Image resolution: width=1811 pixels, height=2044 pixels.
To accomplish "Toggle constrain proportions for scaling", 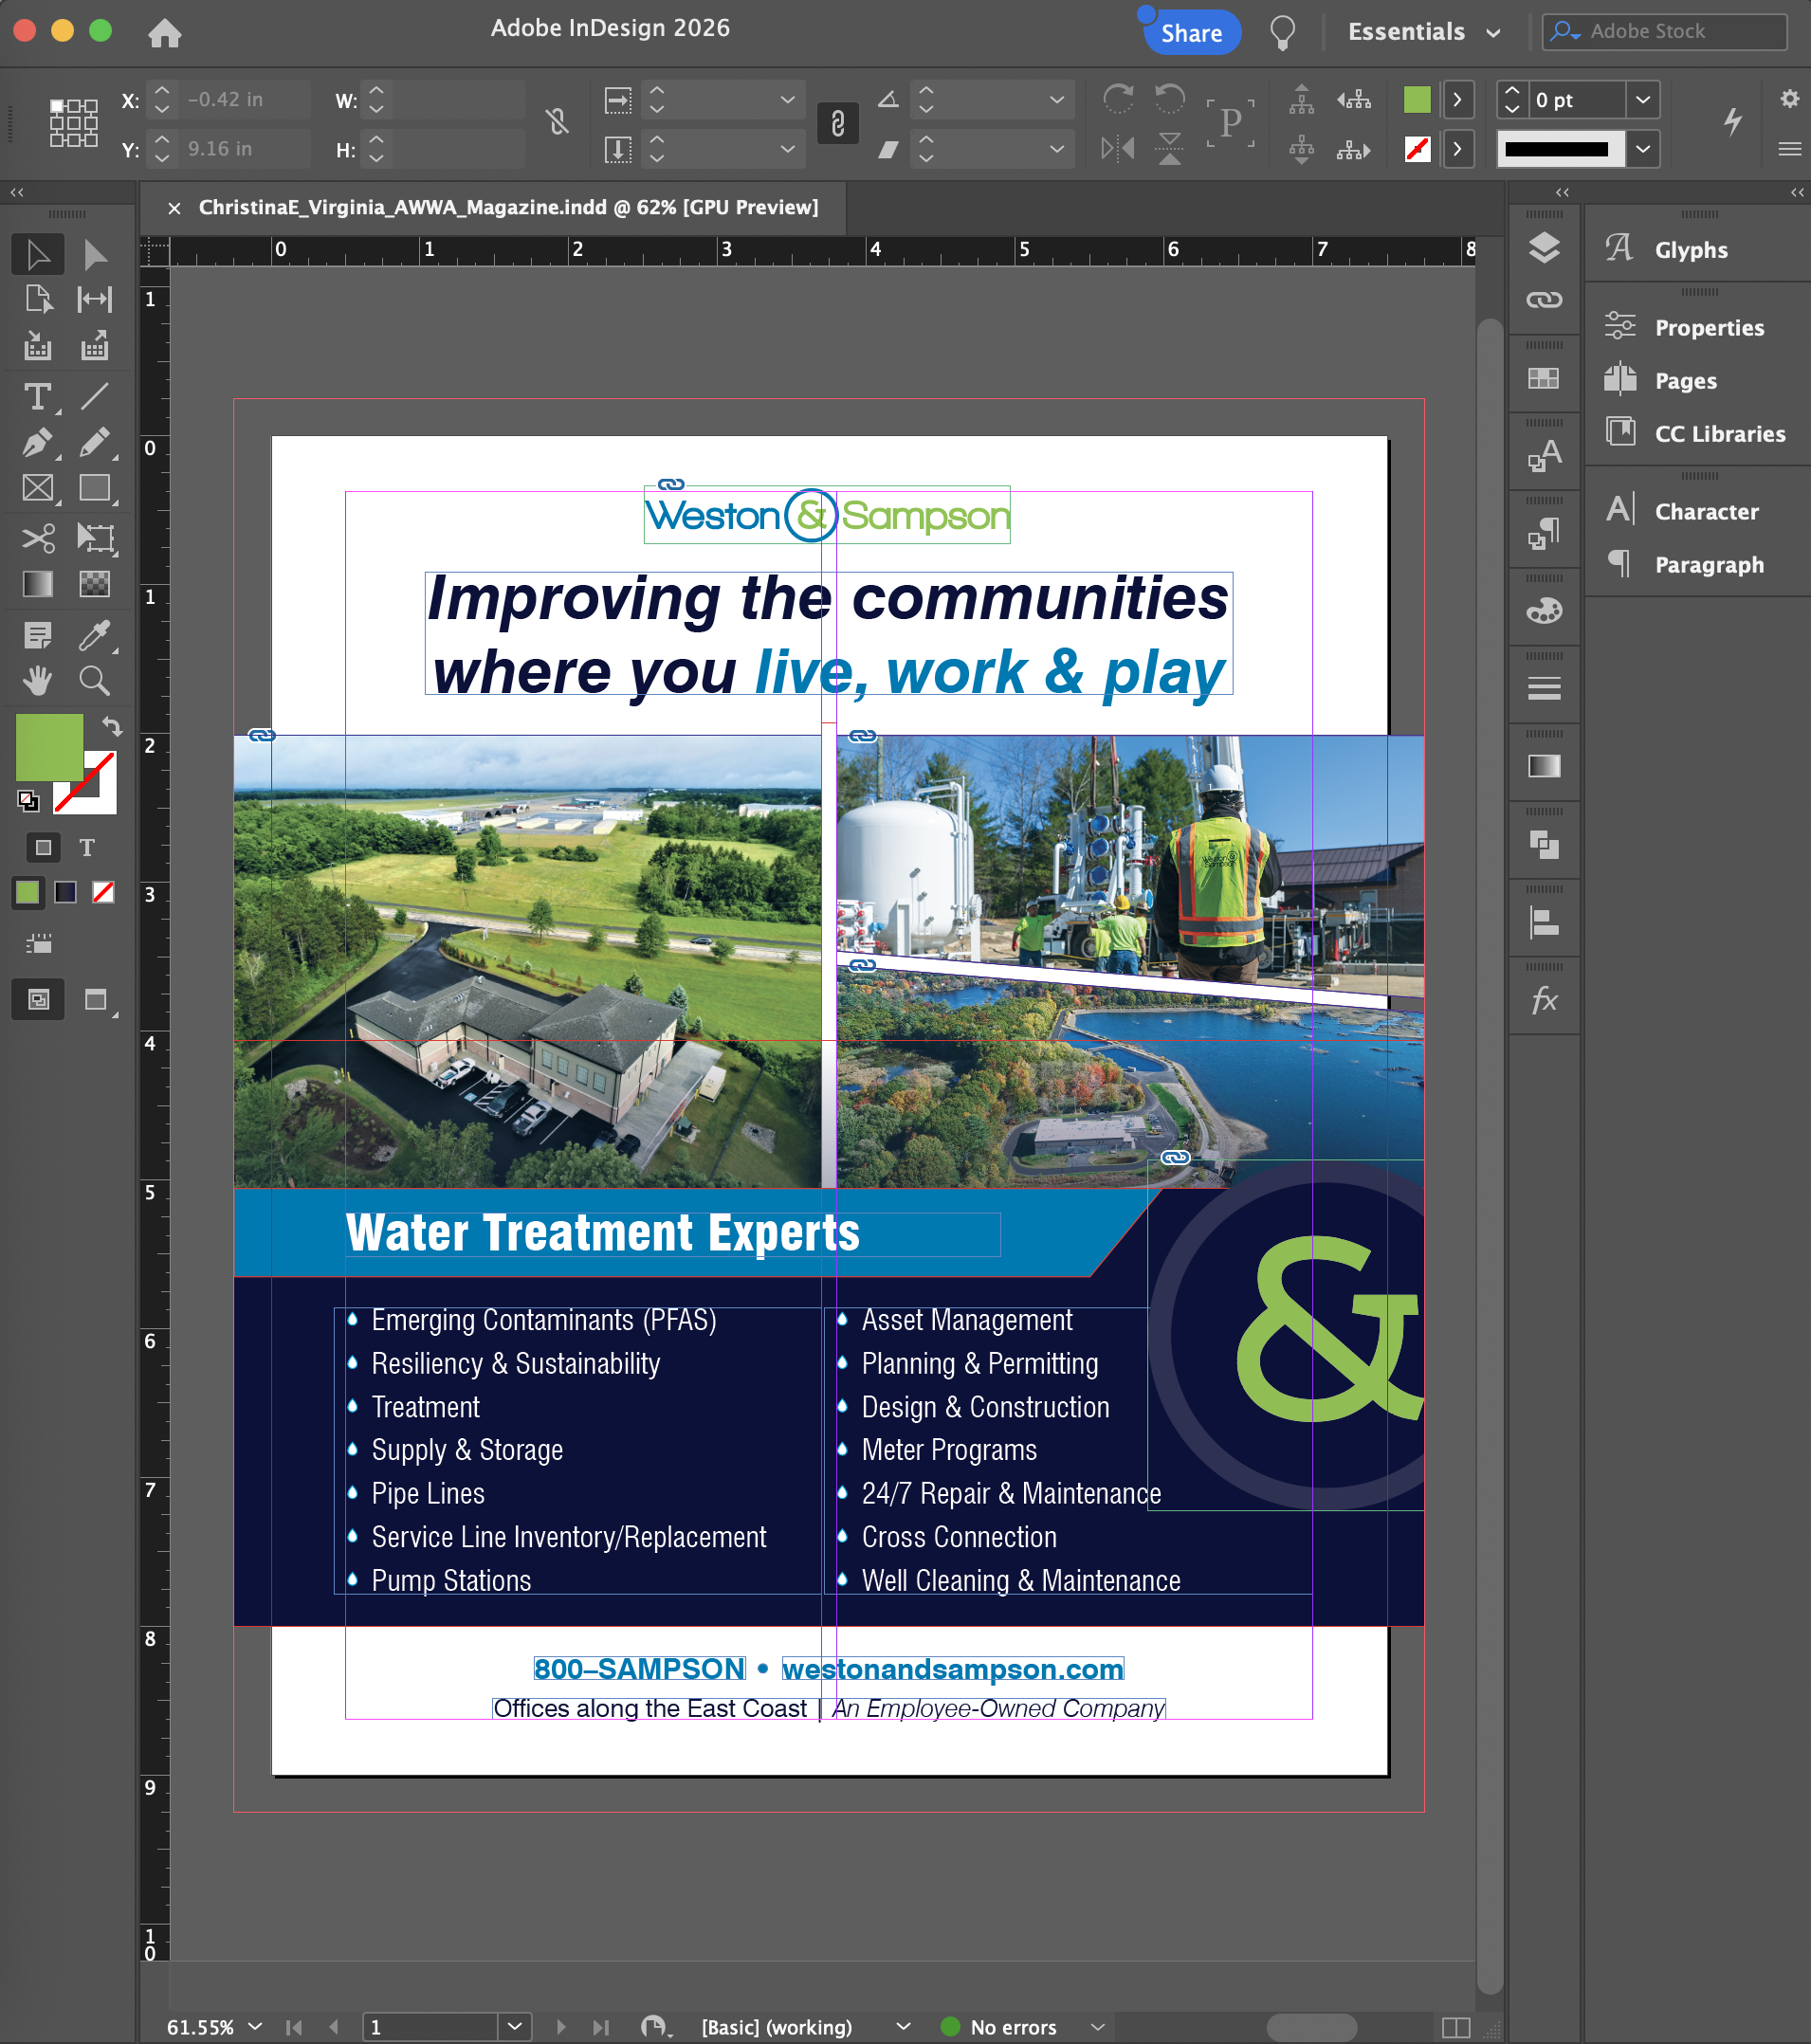I will [x=838, y=123].
